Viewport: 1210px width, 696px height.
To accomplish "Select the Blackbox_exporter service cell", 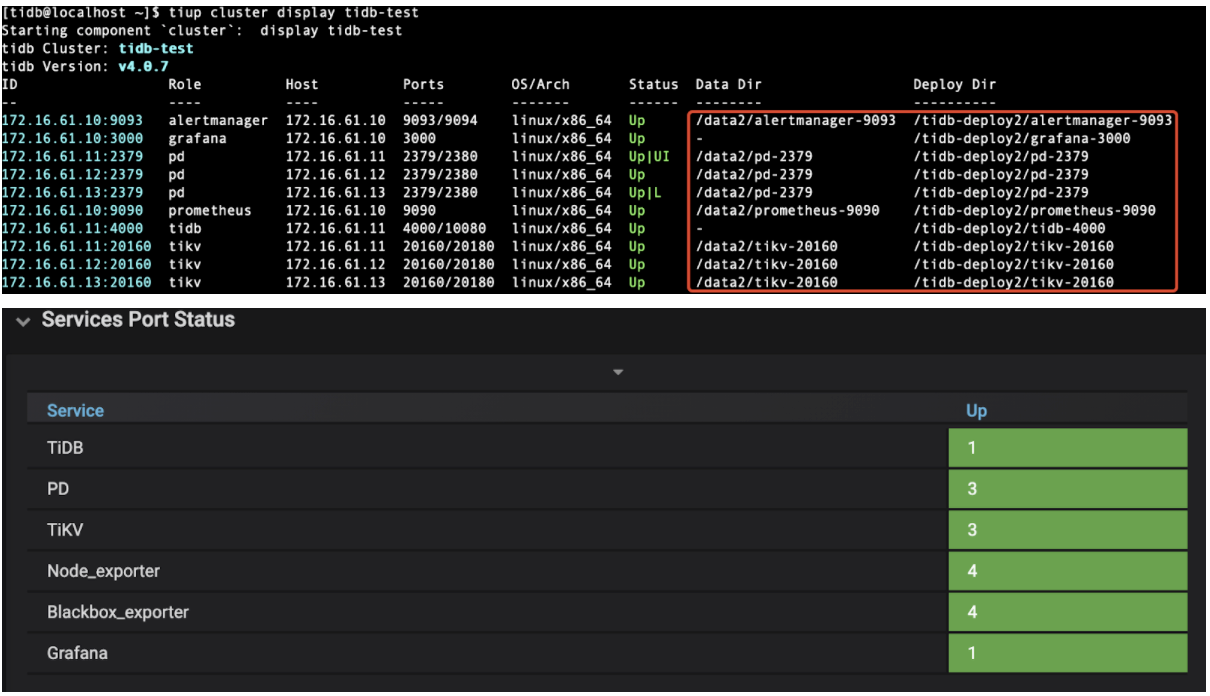I will click(487, 612).
